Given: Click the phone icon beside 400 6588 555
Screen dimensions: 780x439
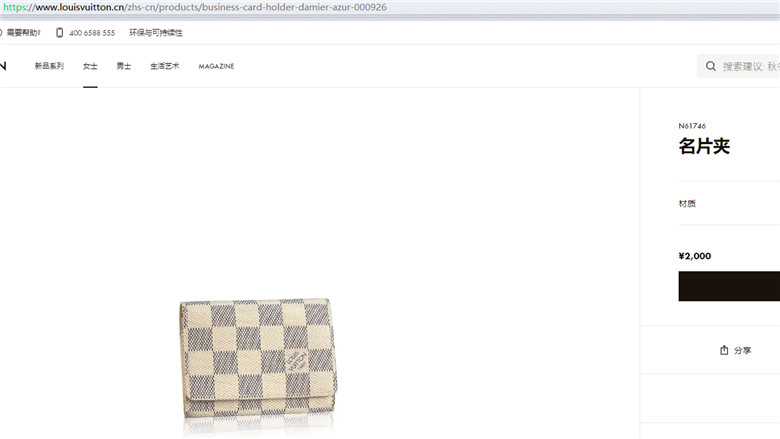Looking at the screenshot, I should pyautogui.click(x=60, y=33).
